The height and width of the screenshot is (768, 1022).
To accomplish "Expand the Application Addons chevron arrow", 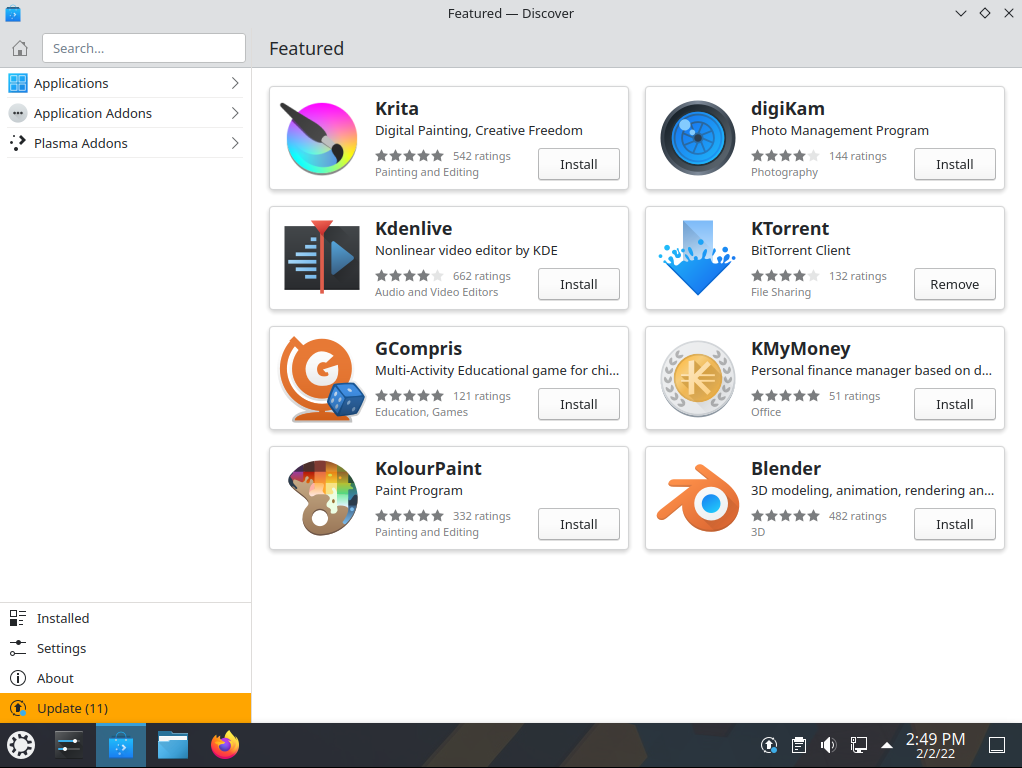I will [235, 113].
